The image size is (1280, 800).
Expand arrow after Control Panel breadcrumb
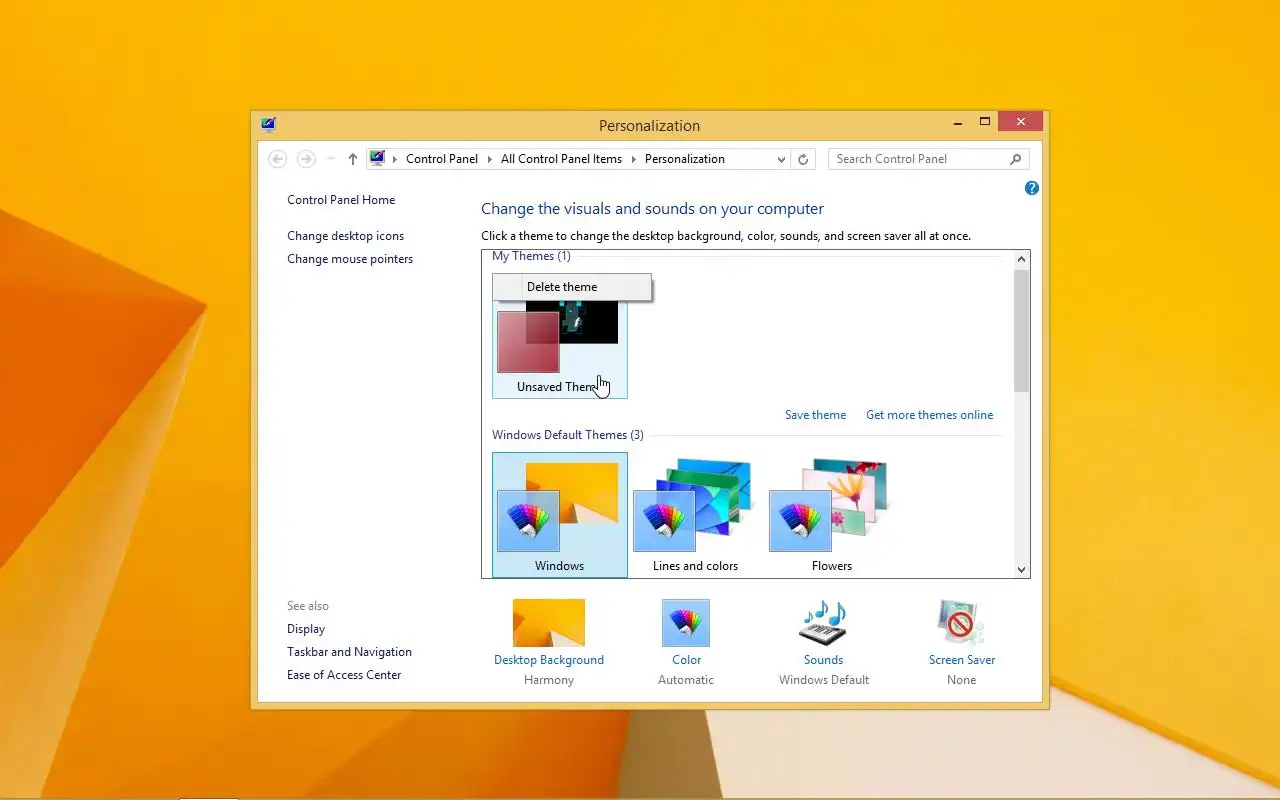click(490, 159)
